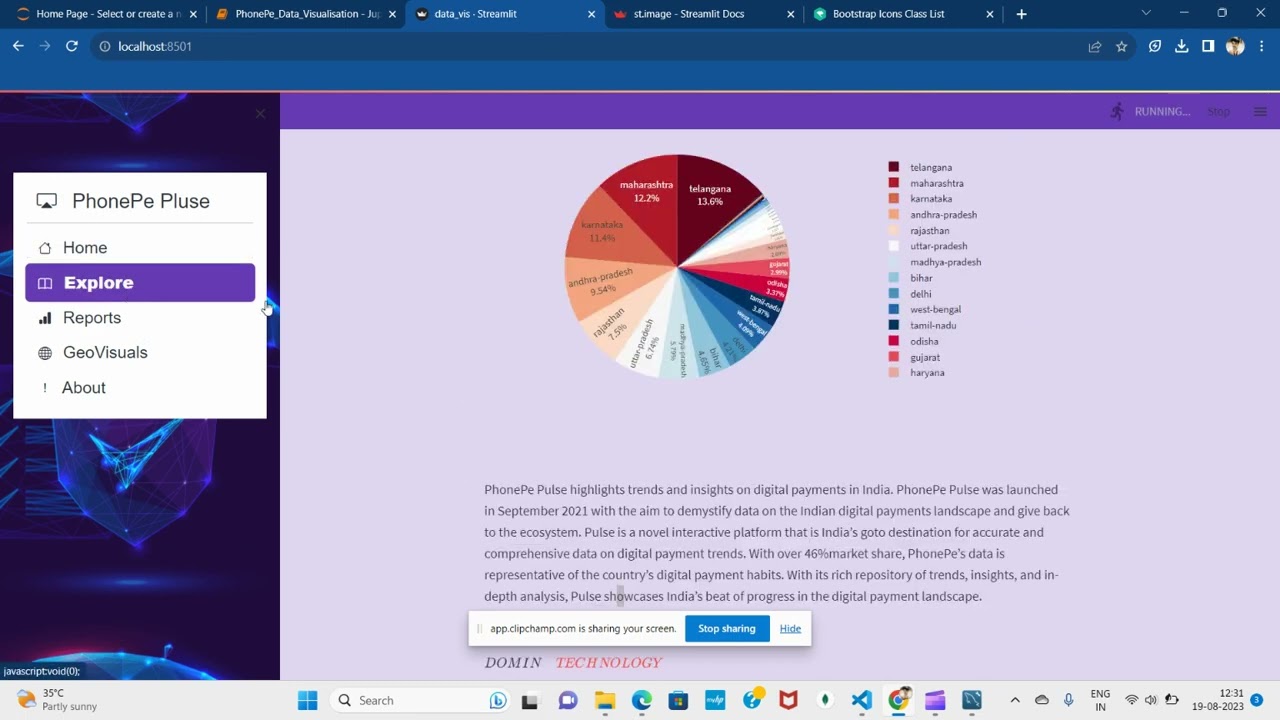The width and height of the screenshot is (1280, 720).
Task: Click microphone icon in system tray
Action: coord(1069,700)
